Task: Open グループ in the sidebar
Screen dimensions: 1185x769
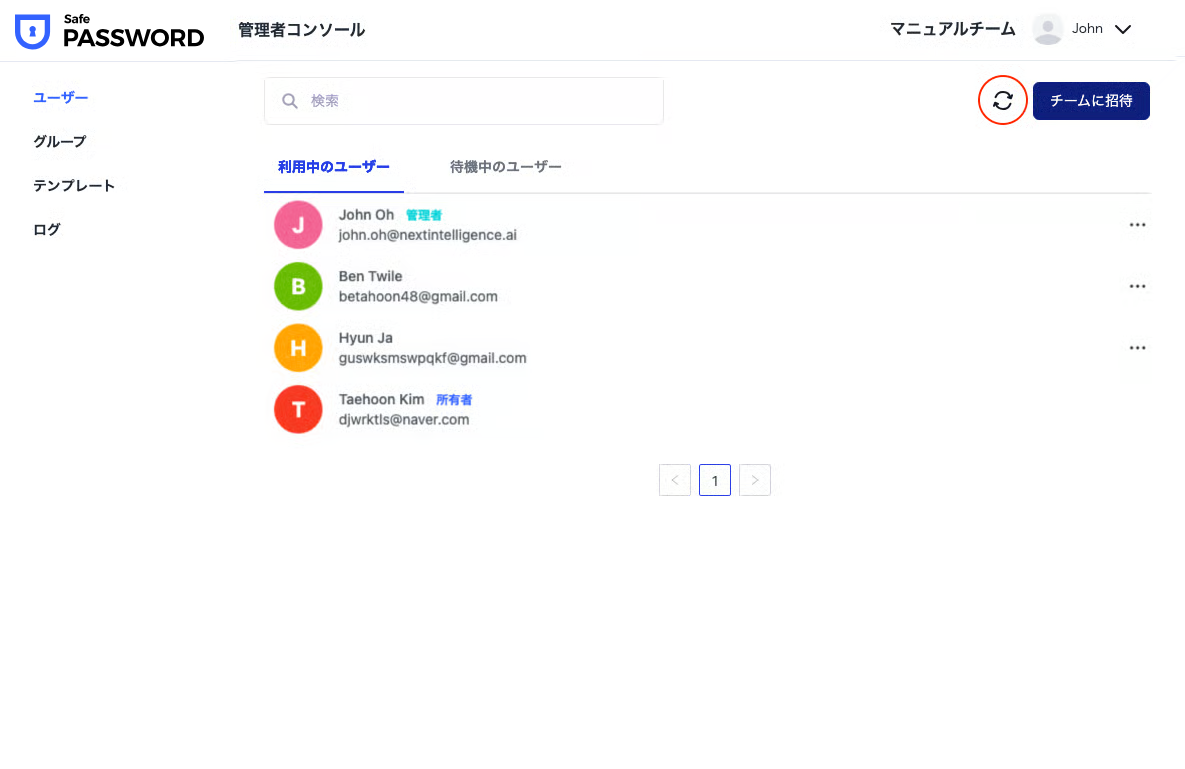Action: (x=60, y=142)
